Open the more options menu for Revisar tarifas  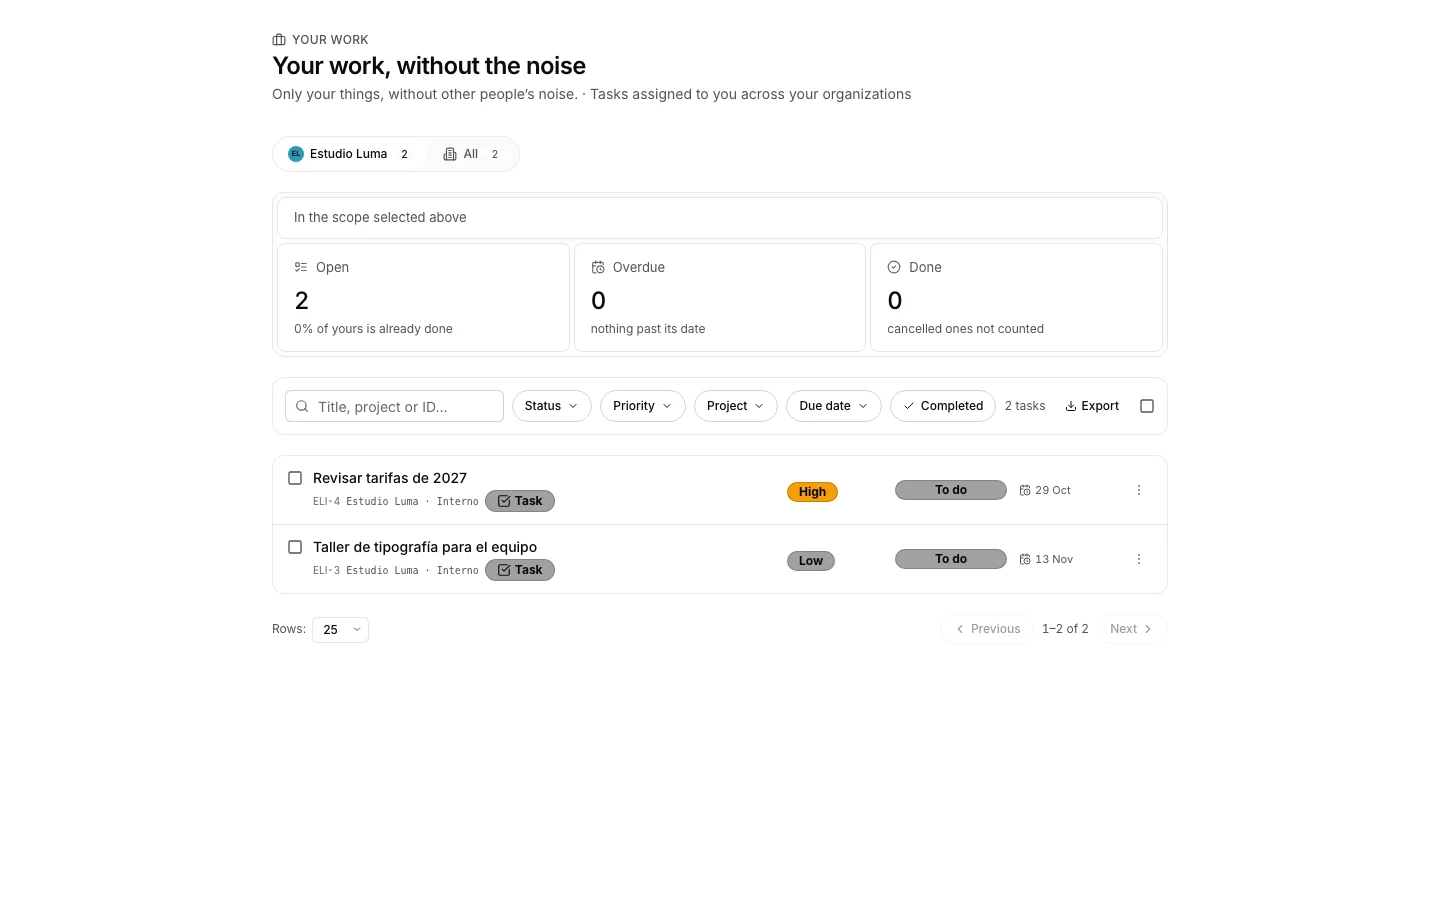pos(1139,490)
